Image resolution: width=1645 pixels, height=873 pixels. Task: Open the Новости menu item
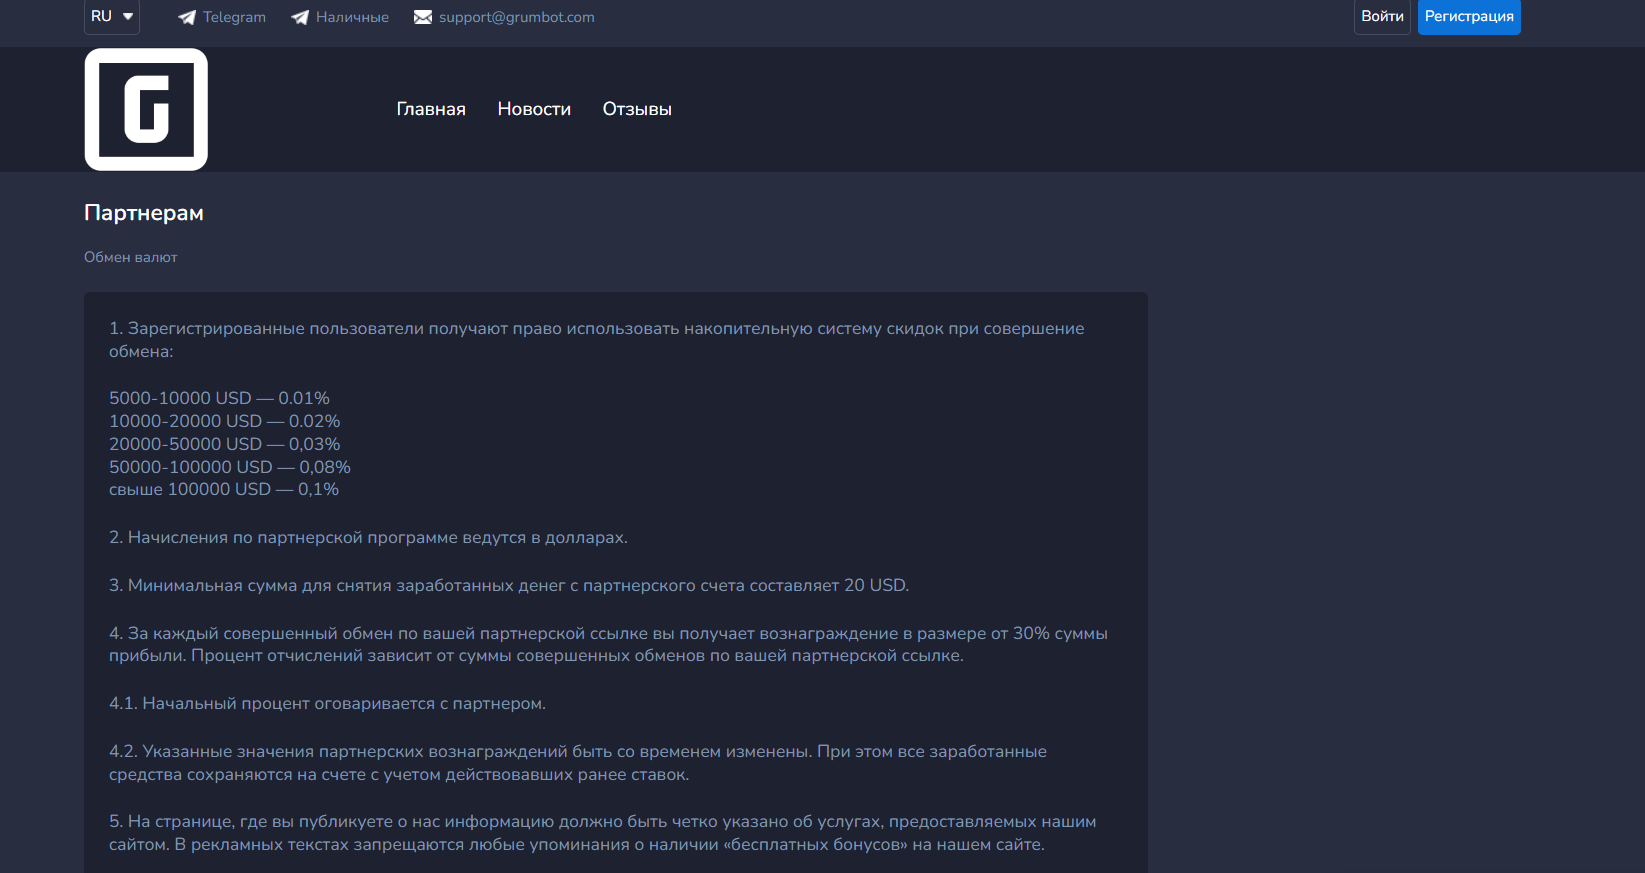(534, 109)
